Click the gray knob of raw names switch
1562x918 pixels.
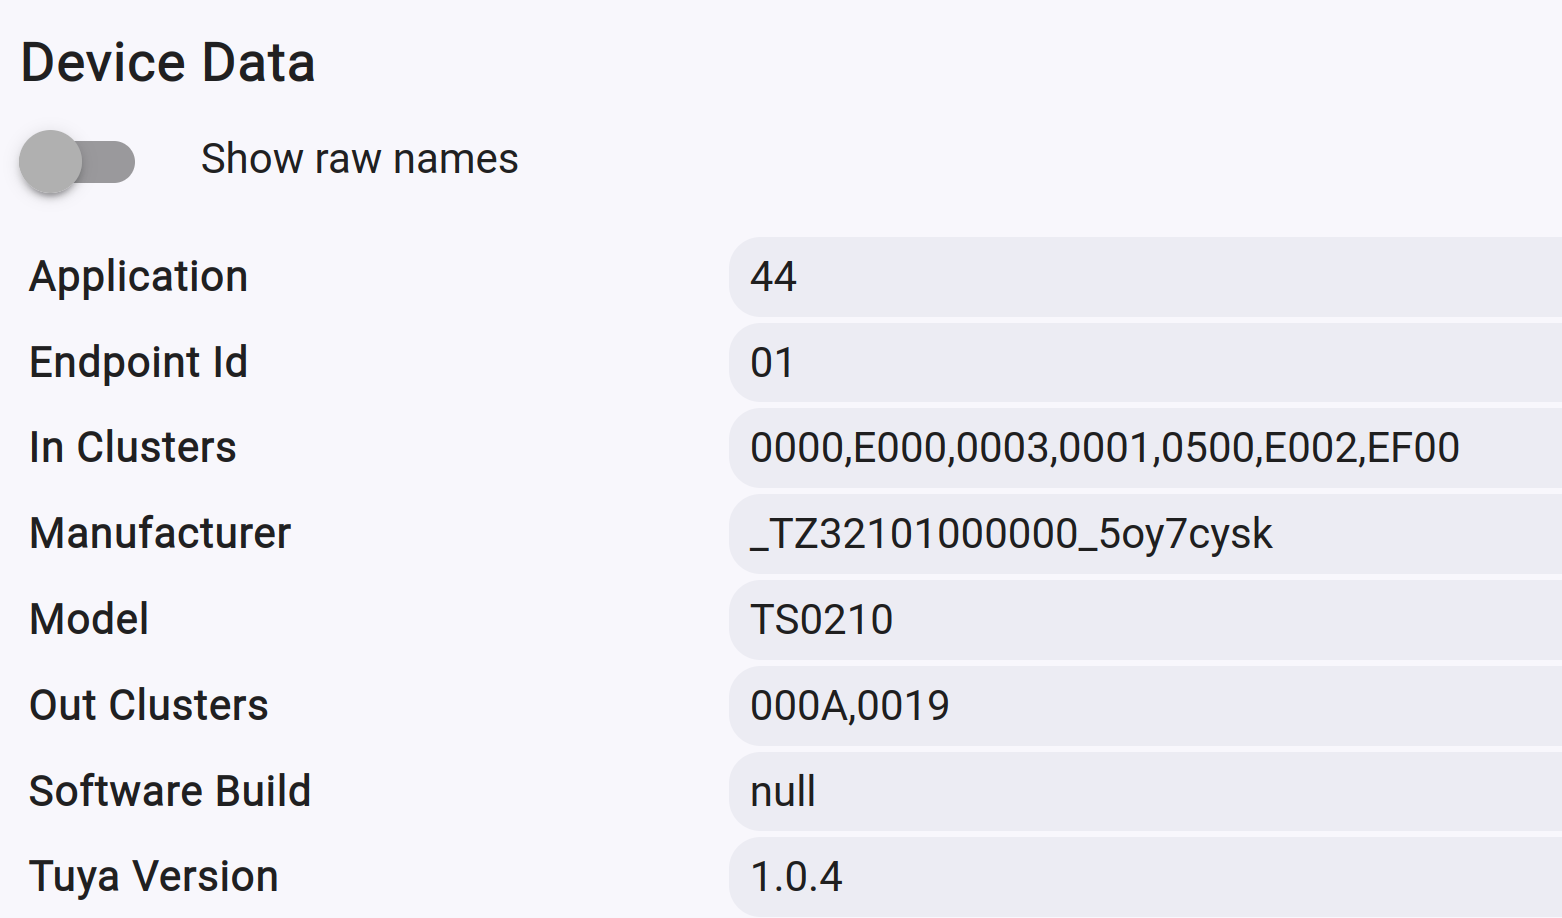tap(50, 162)
